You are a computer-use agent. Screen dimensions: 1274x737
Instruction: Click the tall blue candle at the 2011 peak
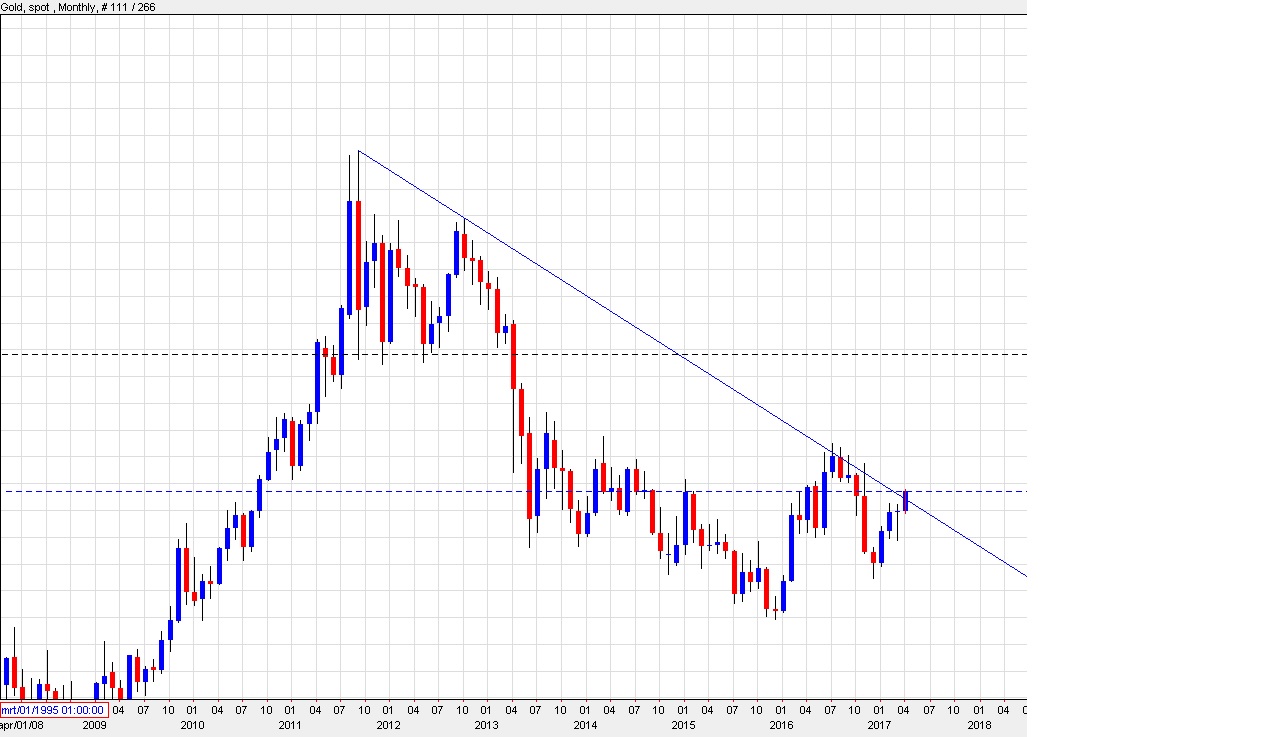coord(350,255)
